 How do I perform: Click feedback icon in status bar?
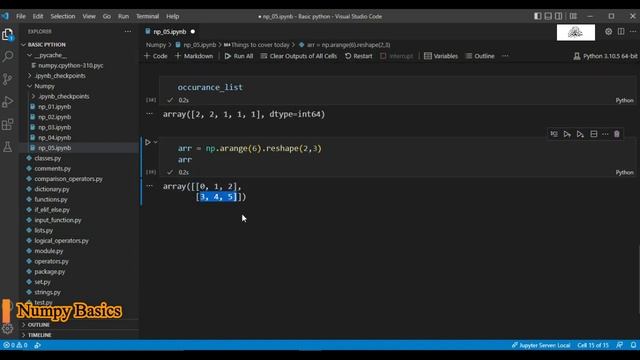tap(620, 345)
